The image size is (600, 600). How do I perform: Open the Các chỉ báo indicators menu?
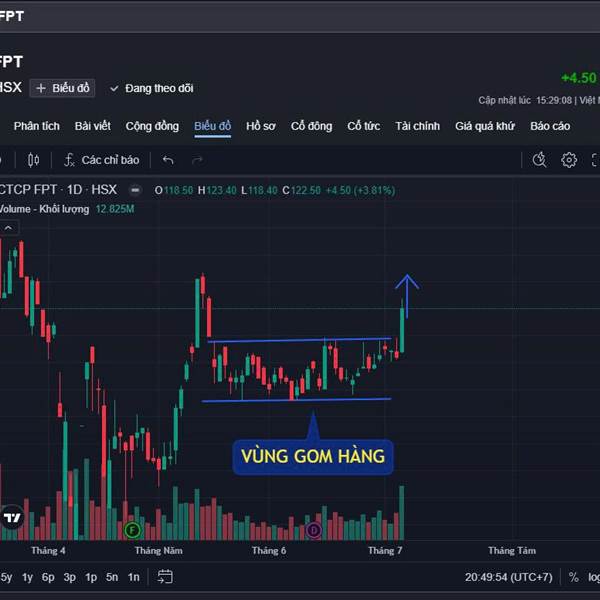point(101,160)
